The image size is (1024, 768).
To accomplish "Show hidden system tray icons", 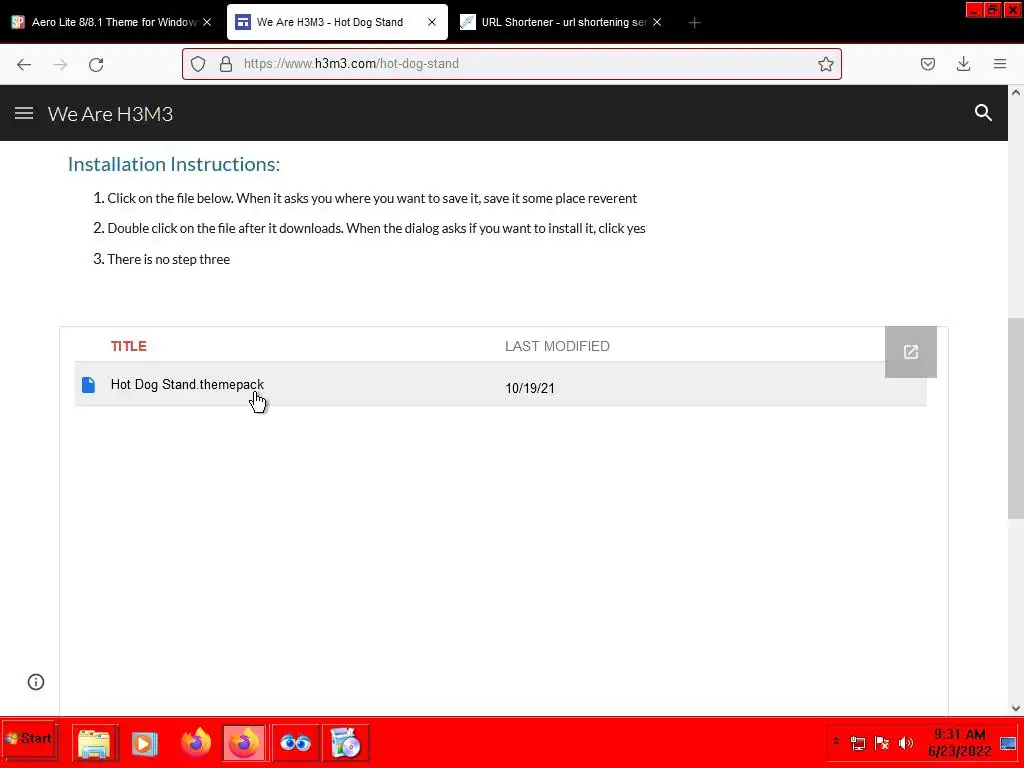I will (836, 742).
